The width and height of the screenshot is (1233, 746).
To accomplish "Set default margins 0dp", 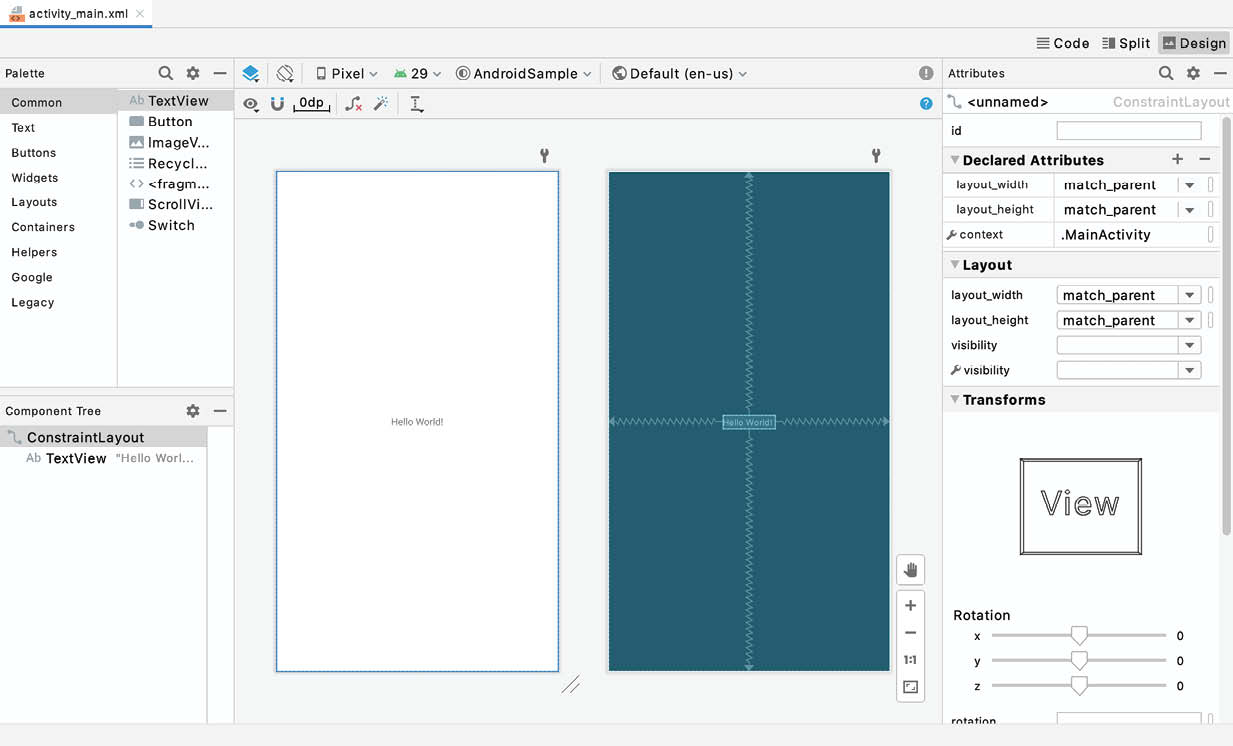I will (x=312, y=103).
